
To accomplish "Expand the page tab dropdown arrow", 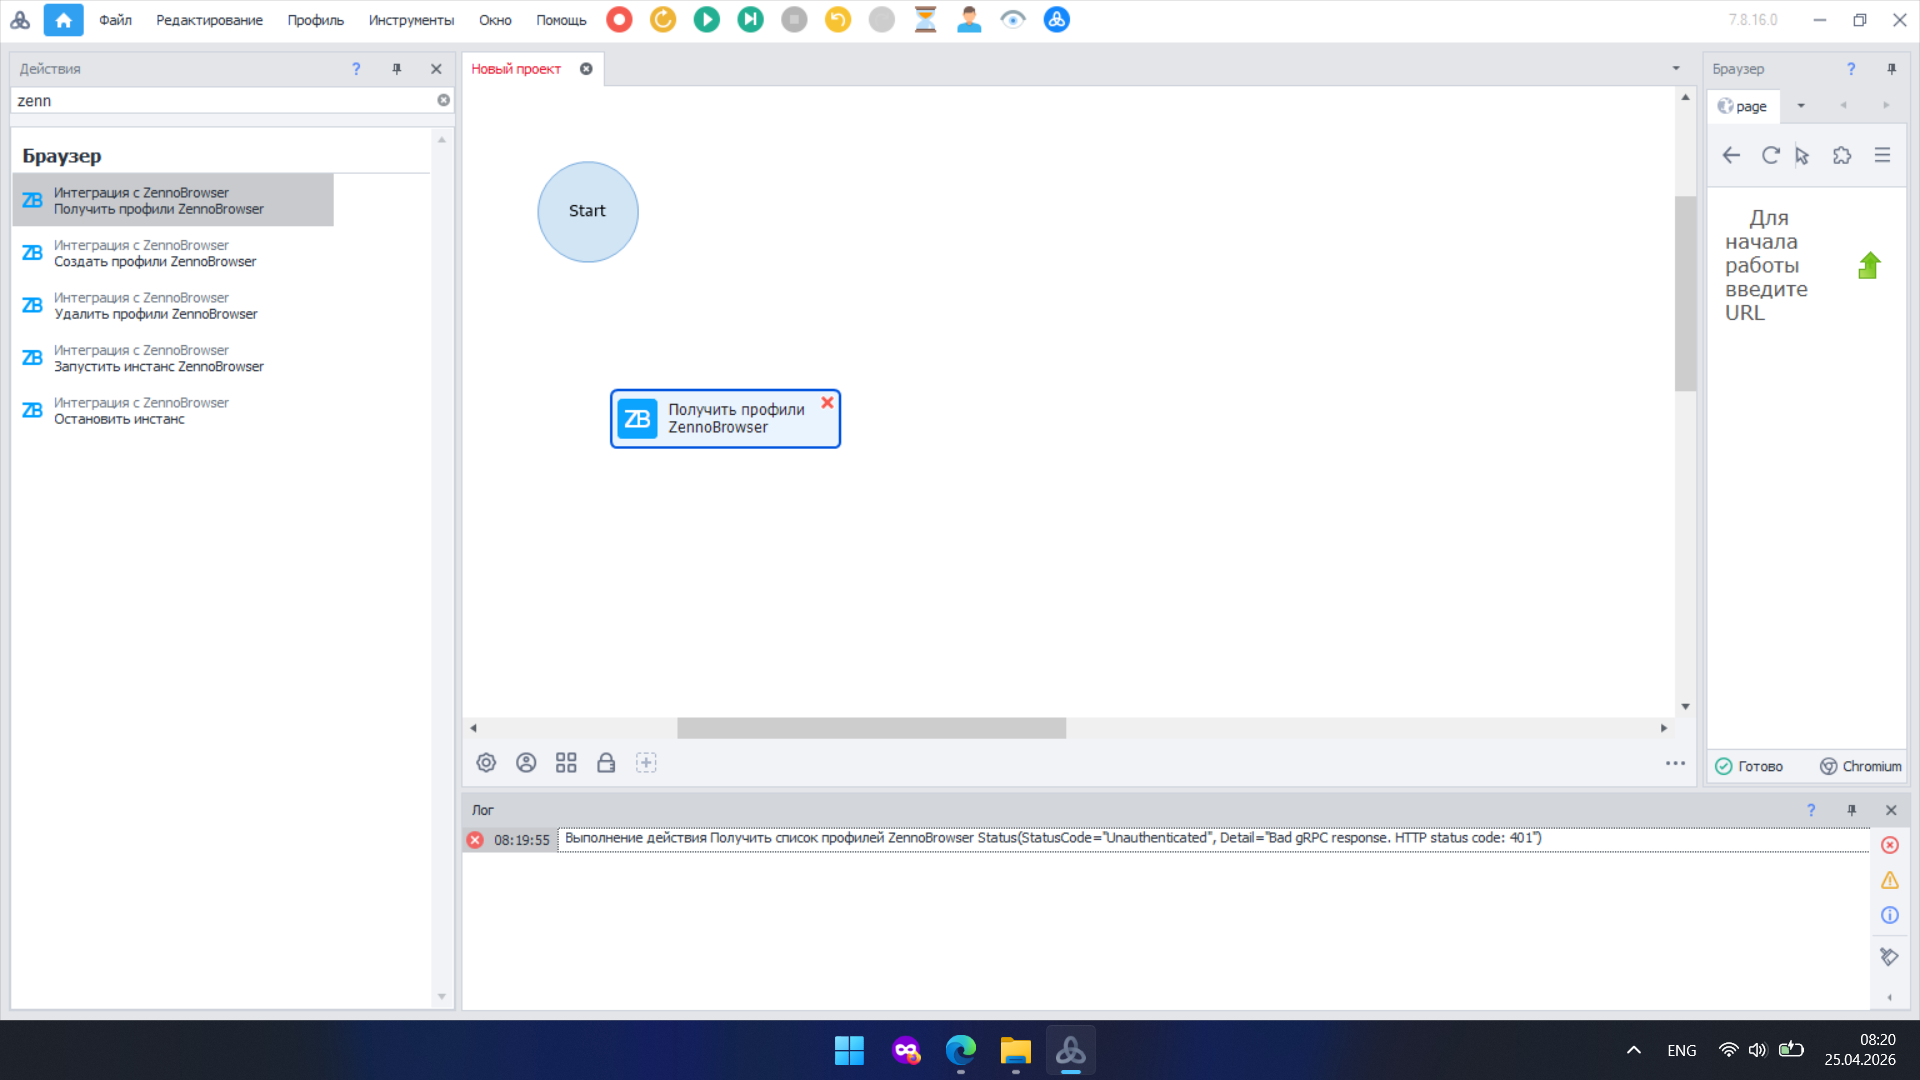I will (1800, 106).
